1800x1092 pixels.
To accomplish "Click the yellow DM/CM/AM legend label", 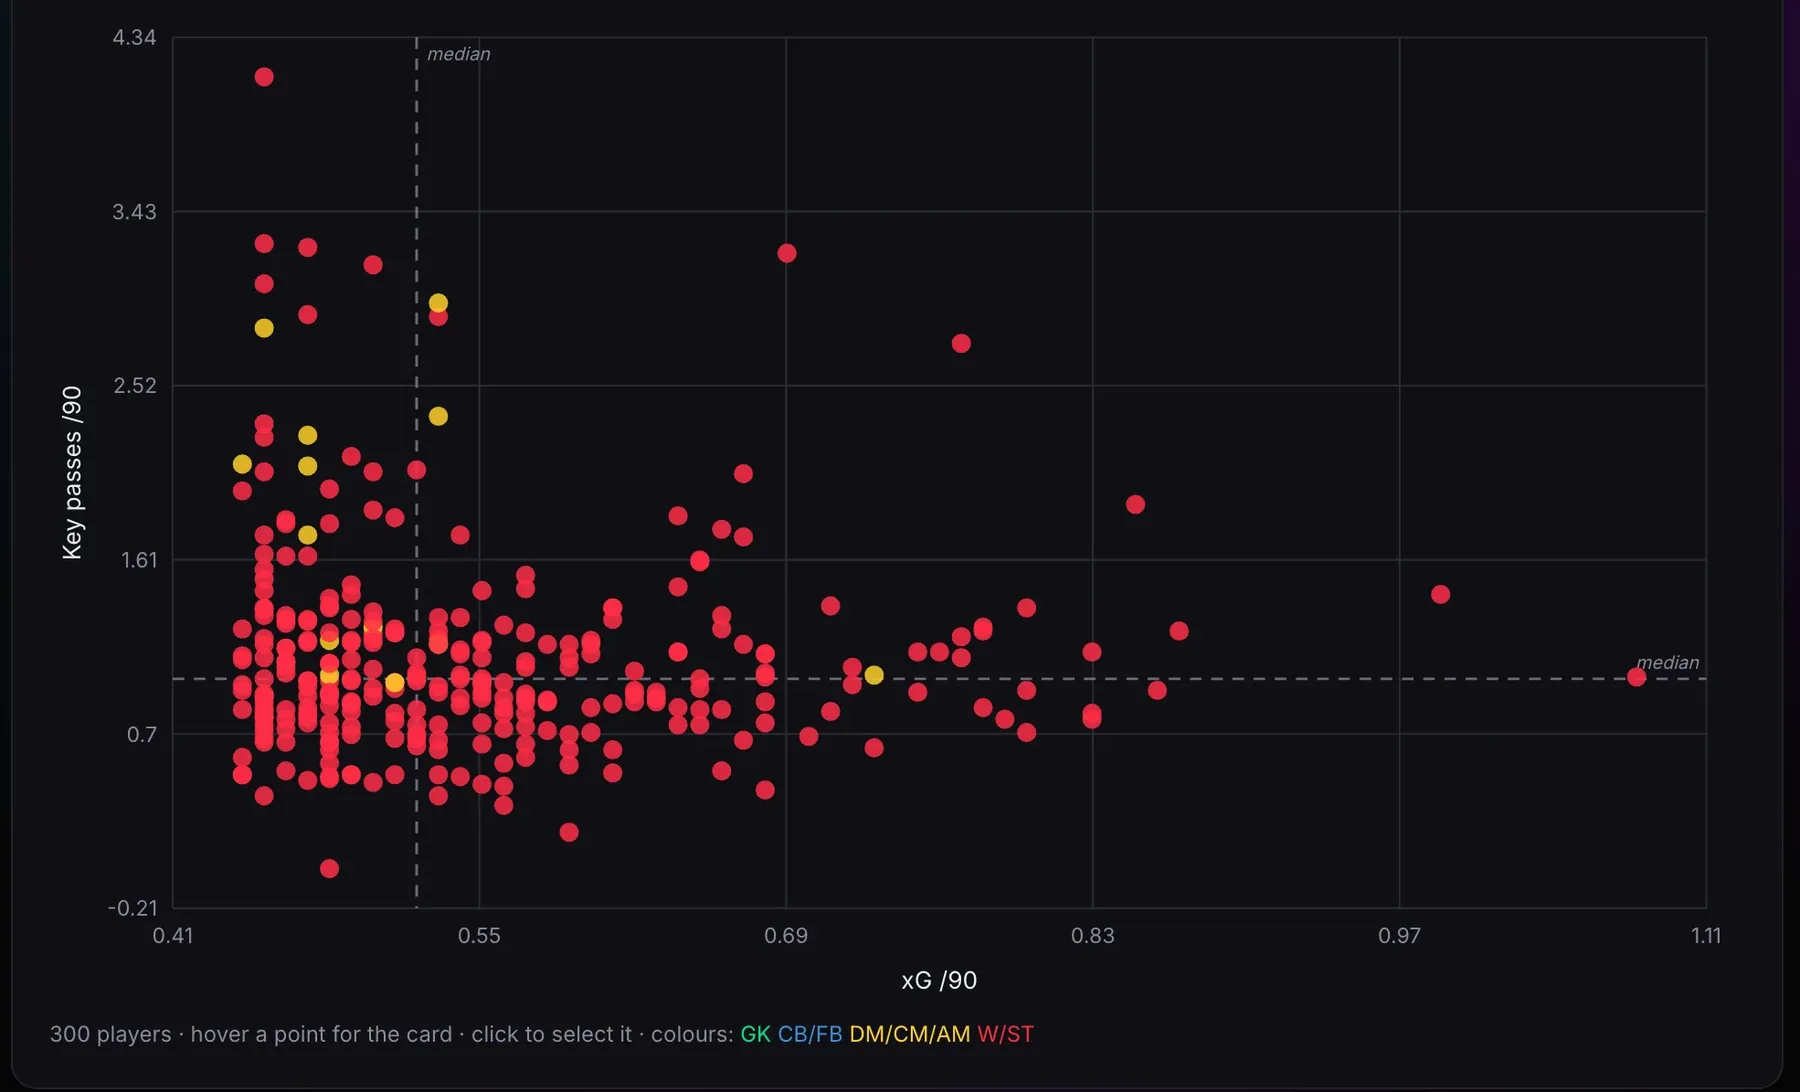I will coord(910,1034).
